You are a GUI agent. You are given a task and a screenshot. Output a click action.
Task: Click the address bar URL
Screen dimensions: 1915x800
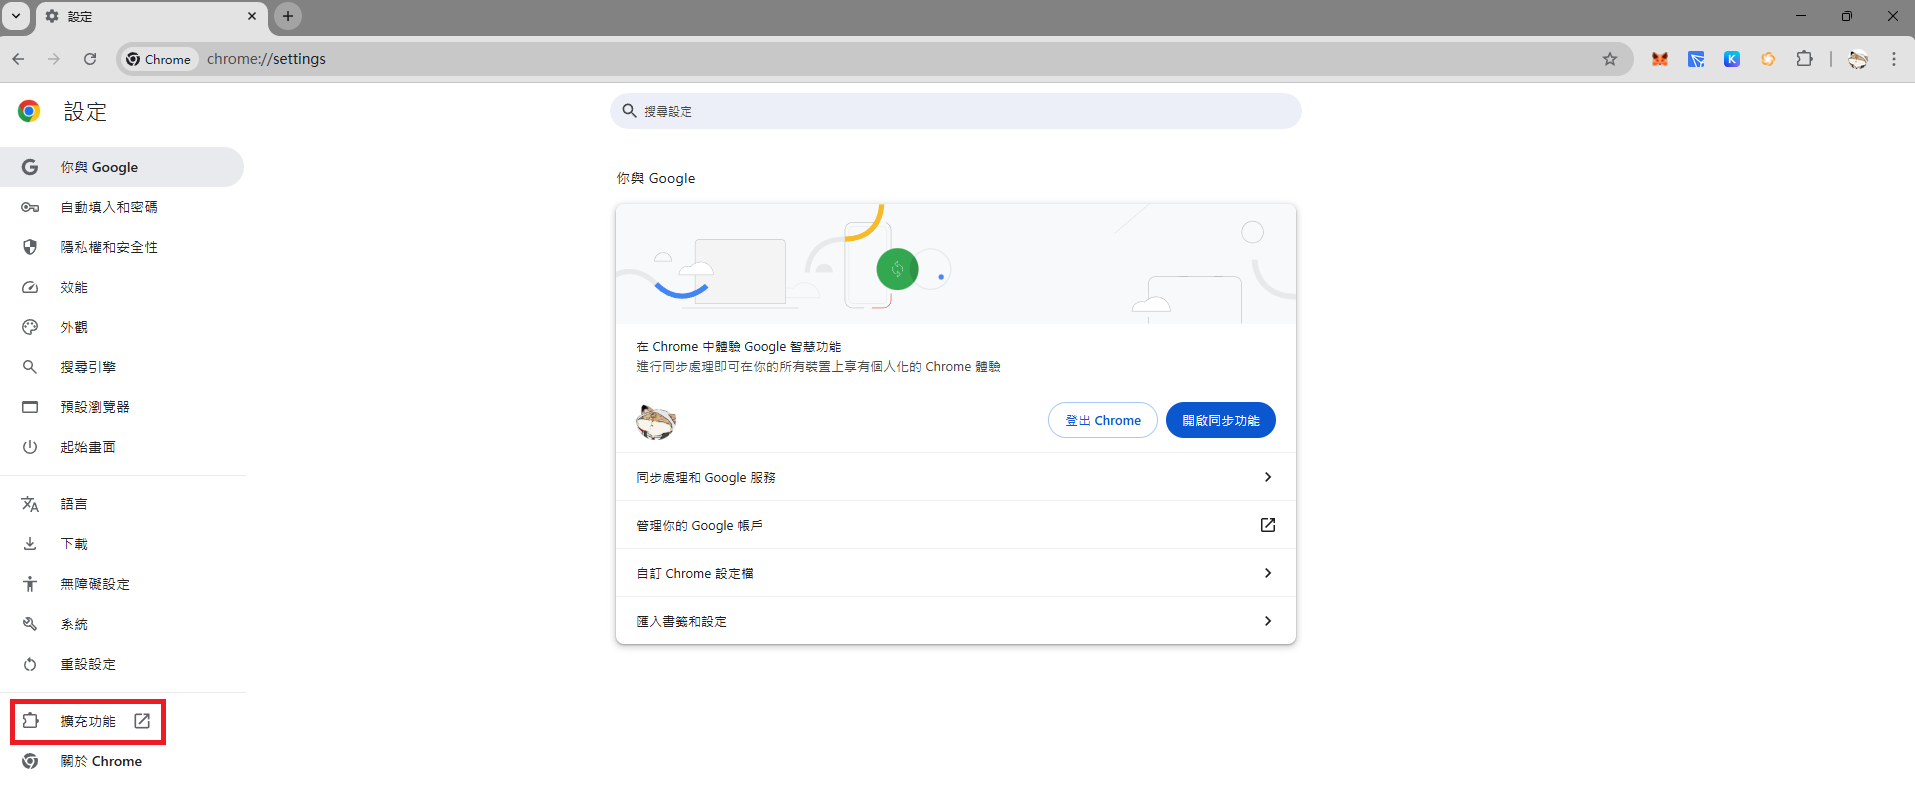pyautogui.click(x=266, y=59)
